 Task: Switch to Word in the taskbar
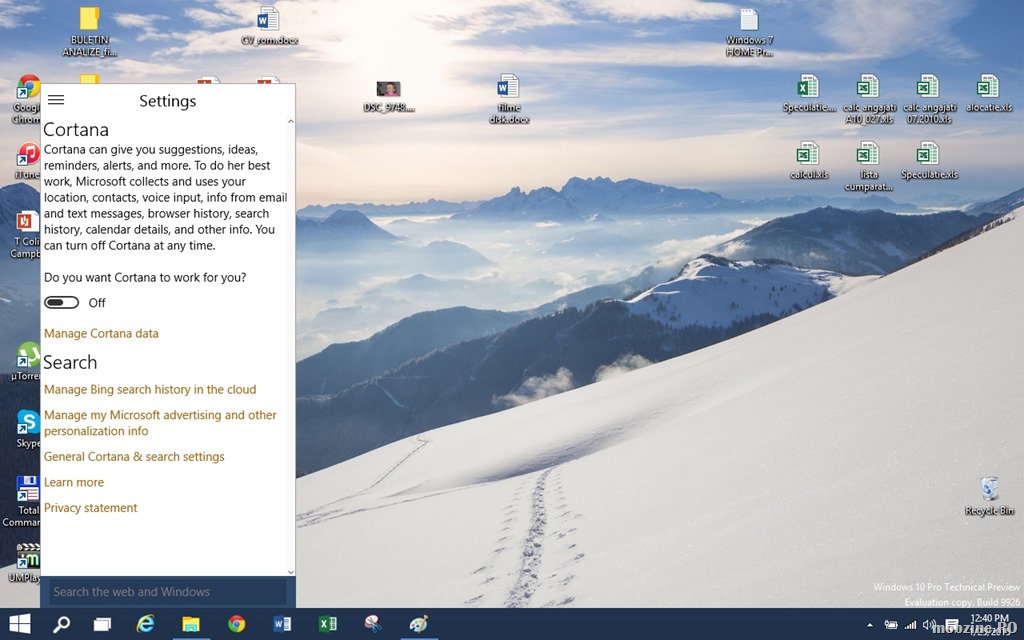(x=282, y=624)
